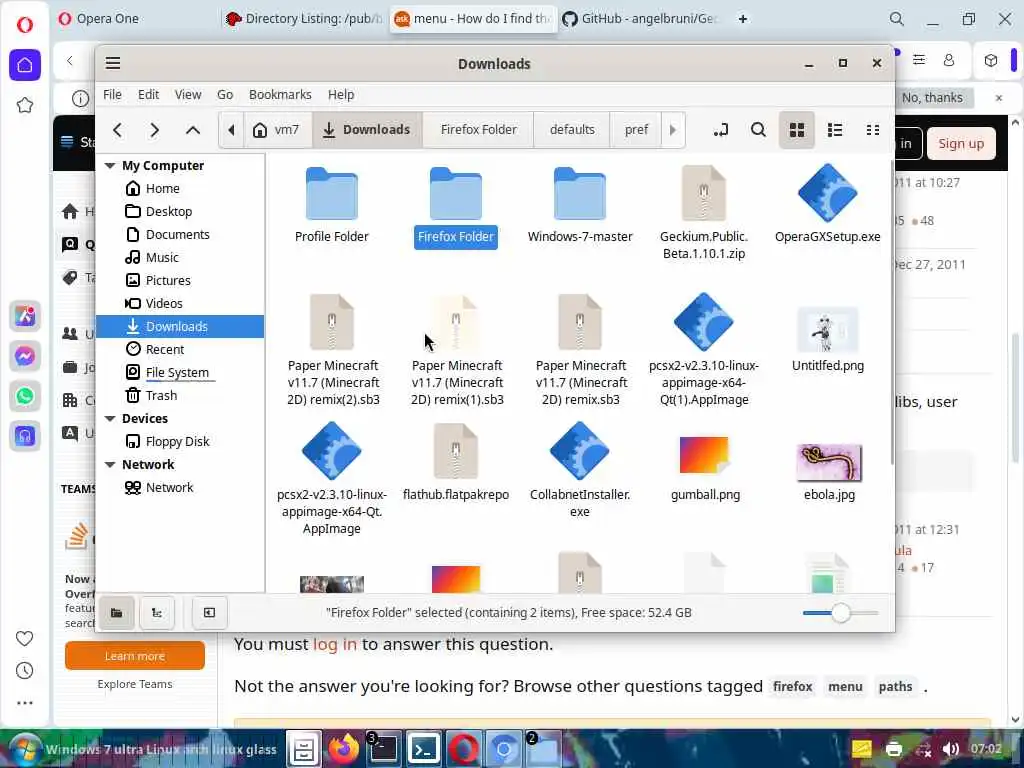1024x768 pixels.
Task: Go back with the left arrow
Action: pos(118,130)
